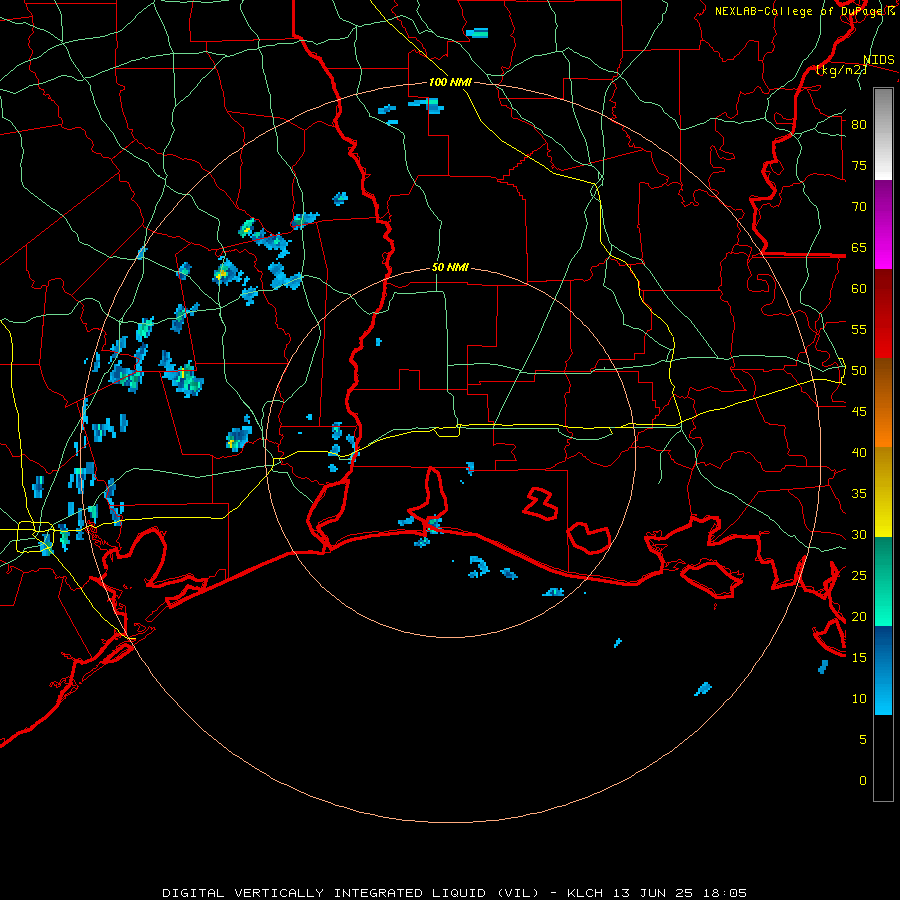The width and height of the screenshot is (900, 900).
Task: Click the 50 value on the color scale
Action: pos(859,371)
